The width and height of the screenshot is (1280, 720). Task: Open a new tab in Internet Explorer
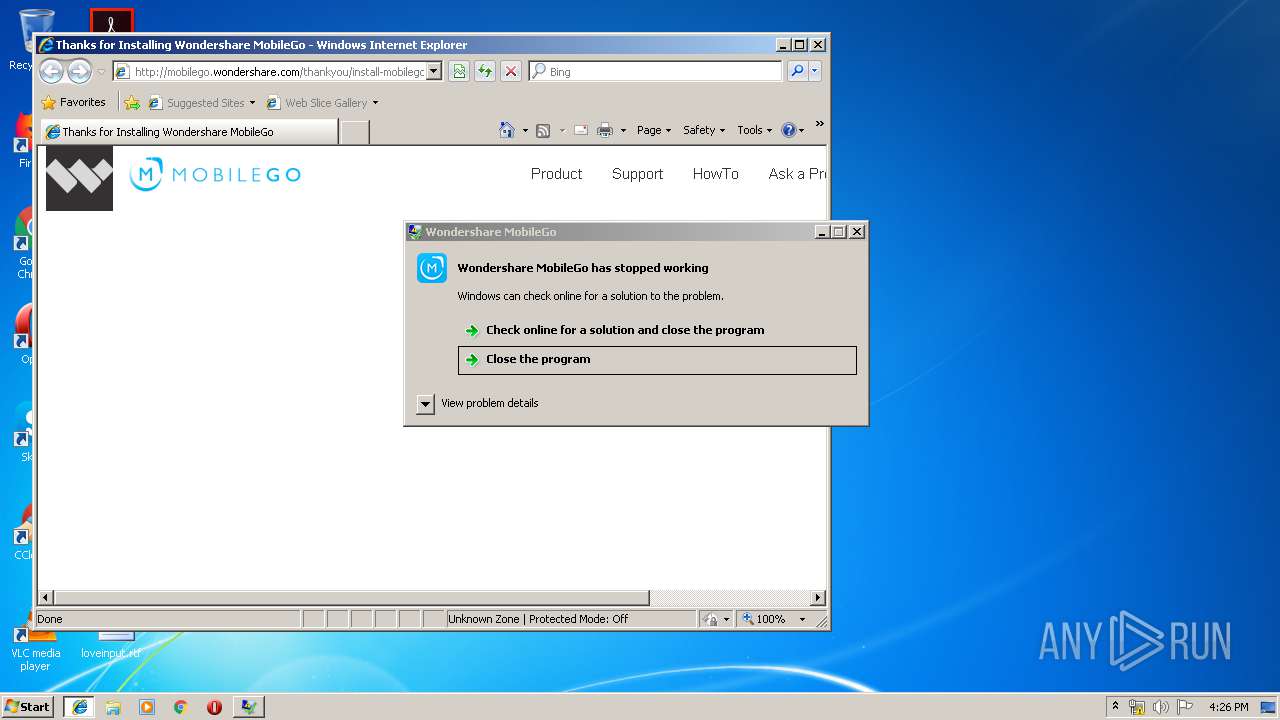click(355, 132)
